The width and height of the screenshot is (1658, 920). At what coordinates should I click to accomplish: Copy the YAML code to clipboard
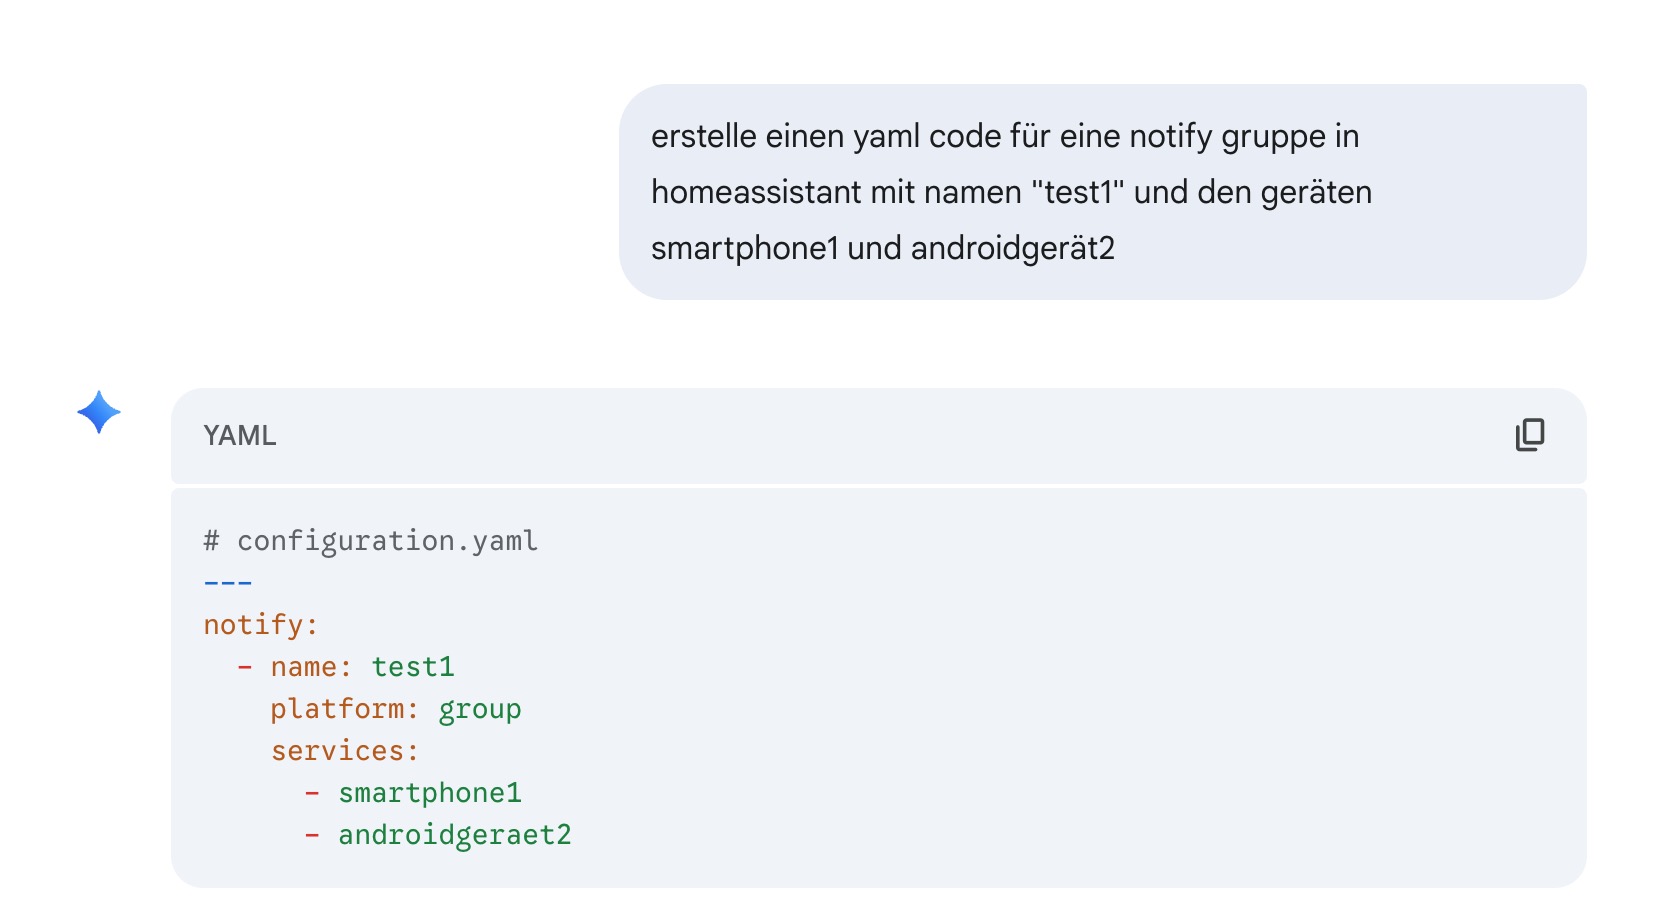coord(1529,435)
